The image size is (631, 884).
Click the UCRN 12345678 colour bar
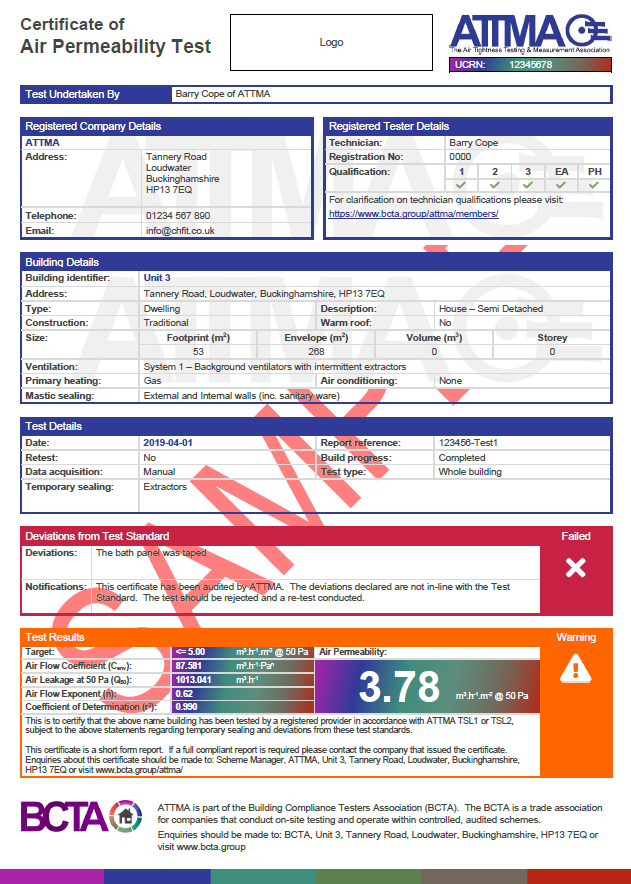530,65
